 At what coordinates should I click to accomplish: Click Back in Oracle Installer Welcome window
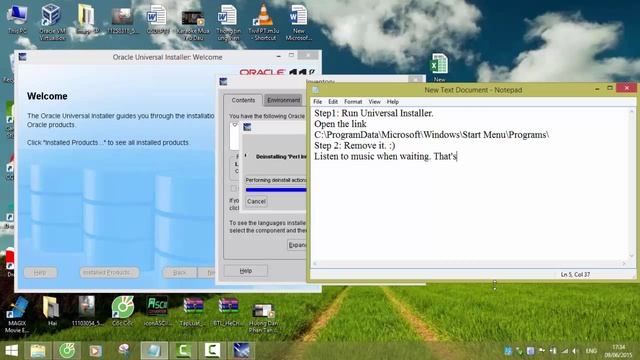click(180, 272)
